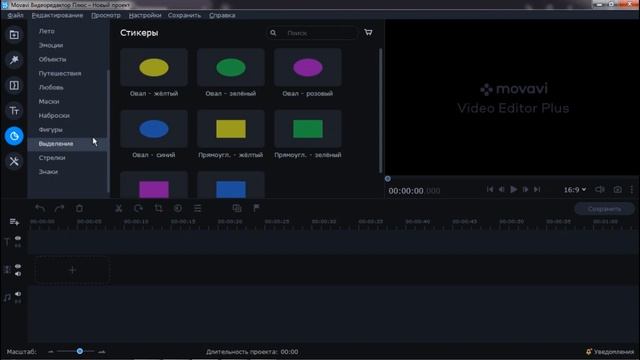Click the Redo arrow in timeline toolbar
640x360 pixels.
click(x=59, y=209)
